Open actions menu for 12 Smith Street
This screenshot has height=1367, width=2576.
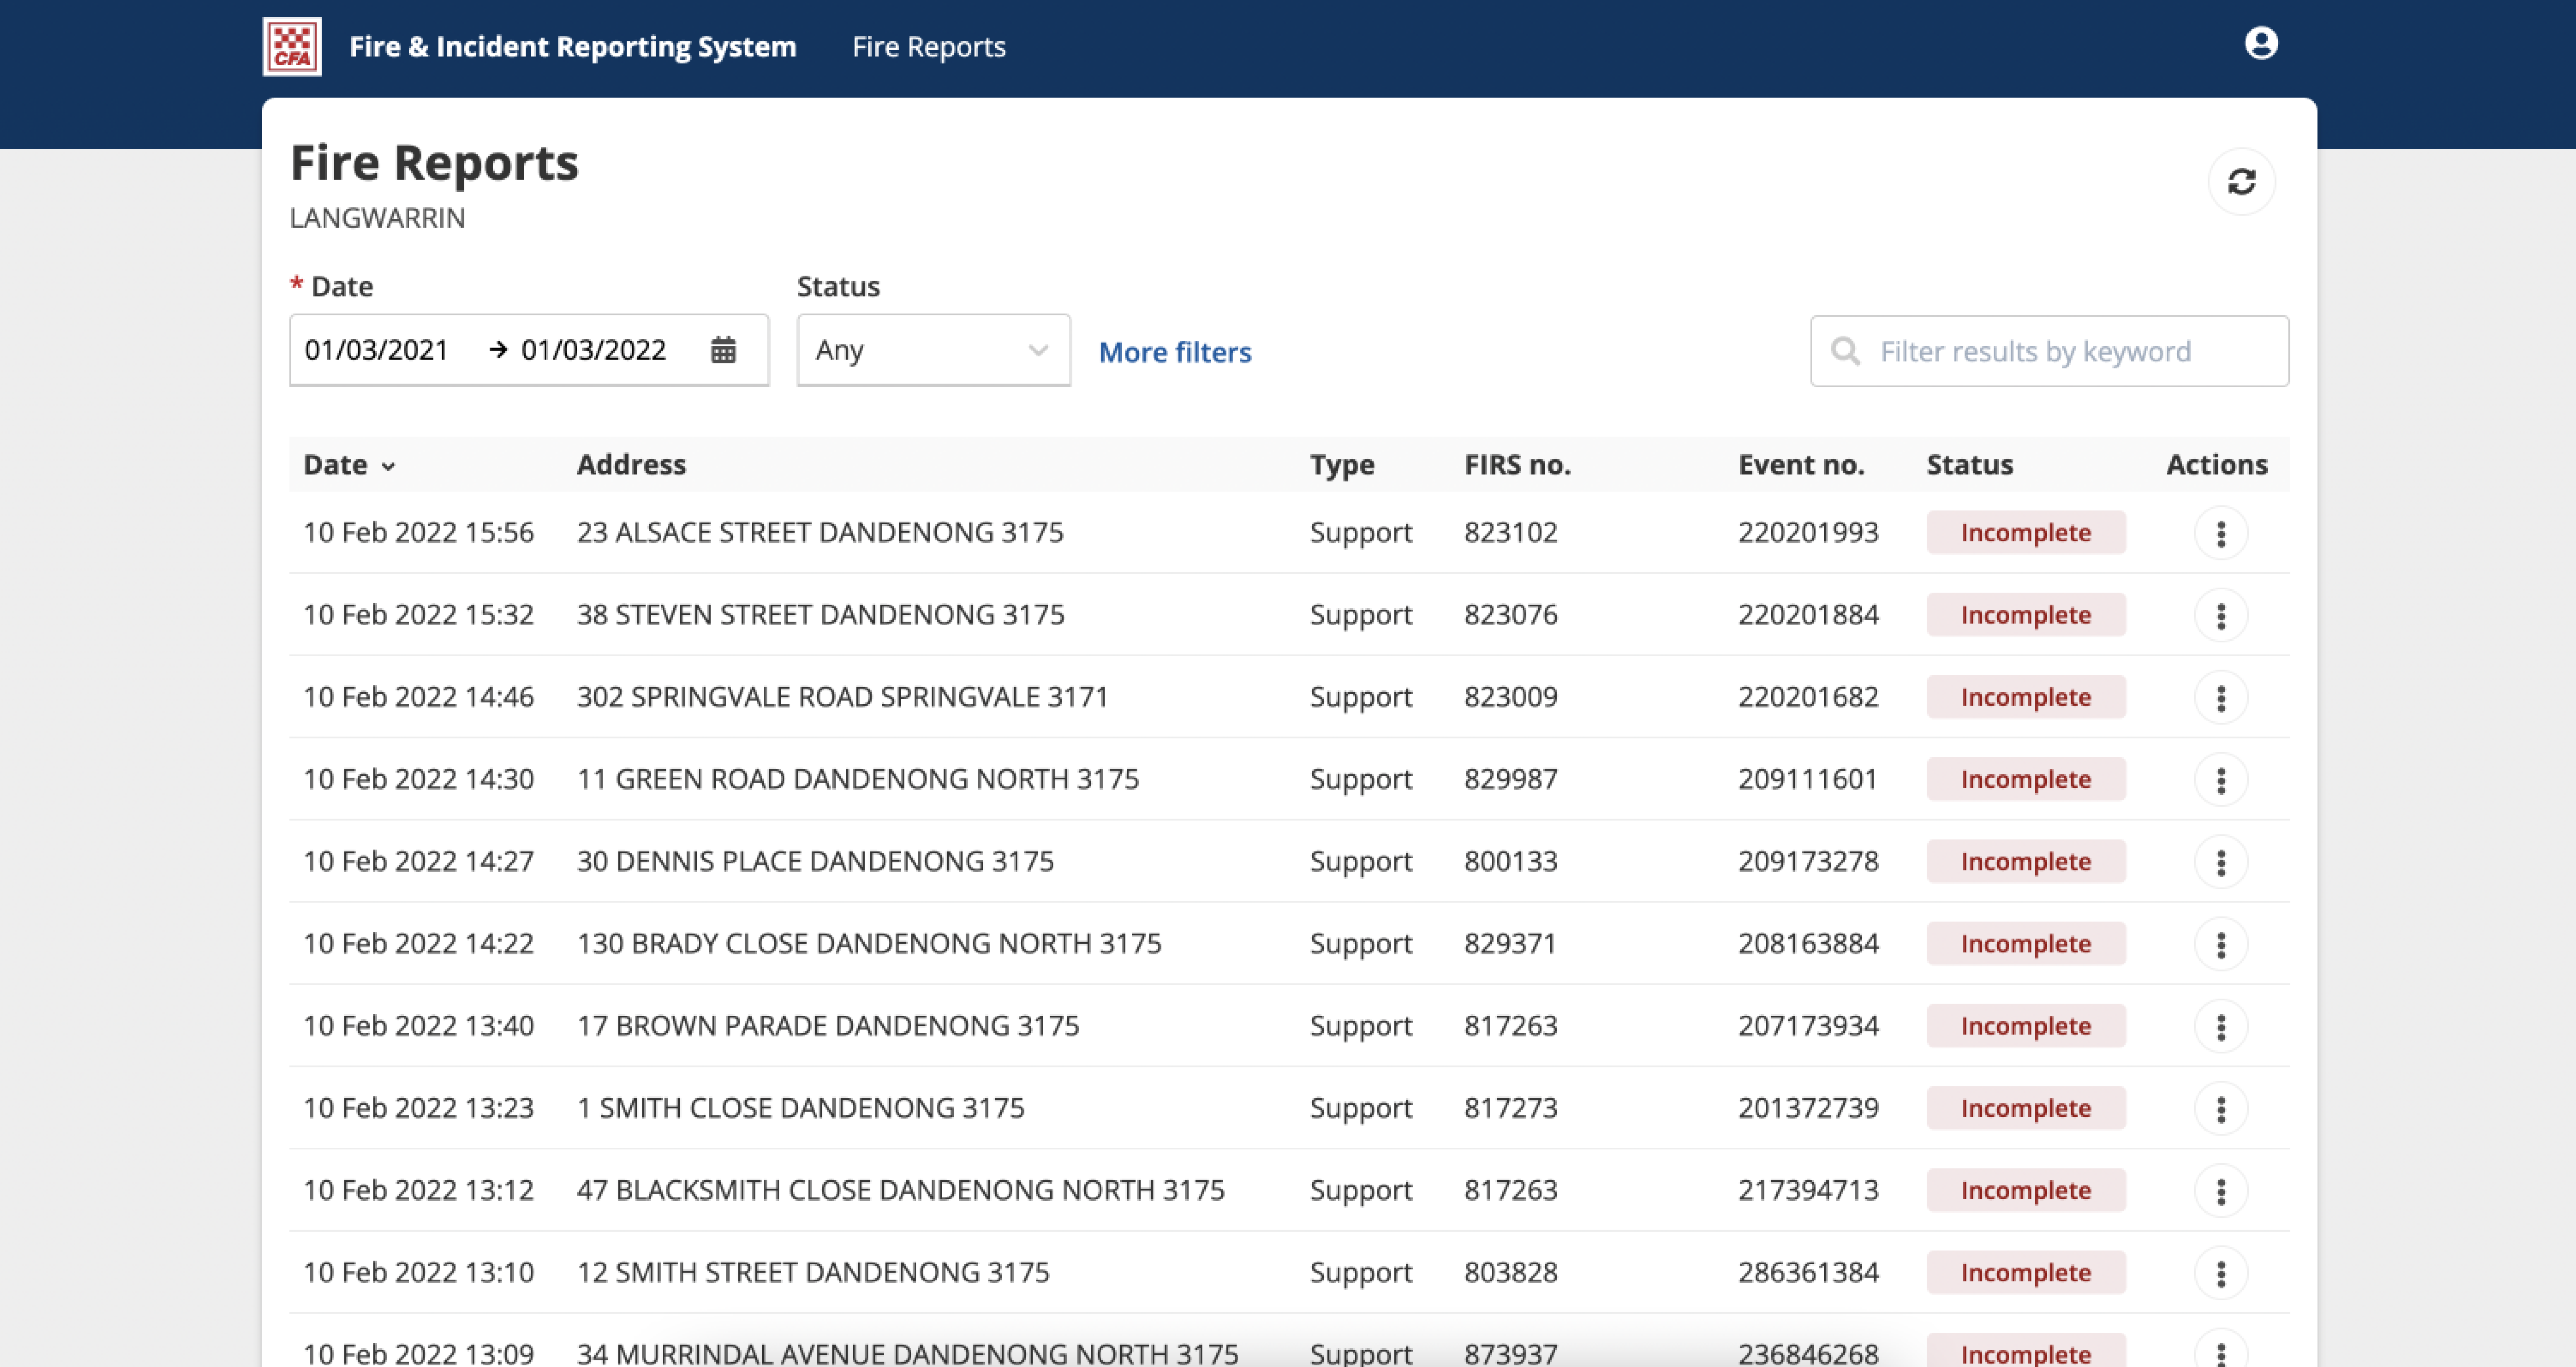pos(2220,1273)
